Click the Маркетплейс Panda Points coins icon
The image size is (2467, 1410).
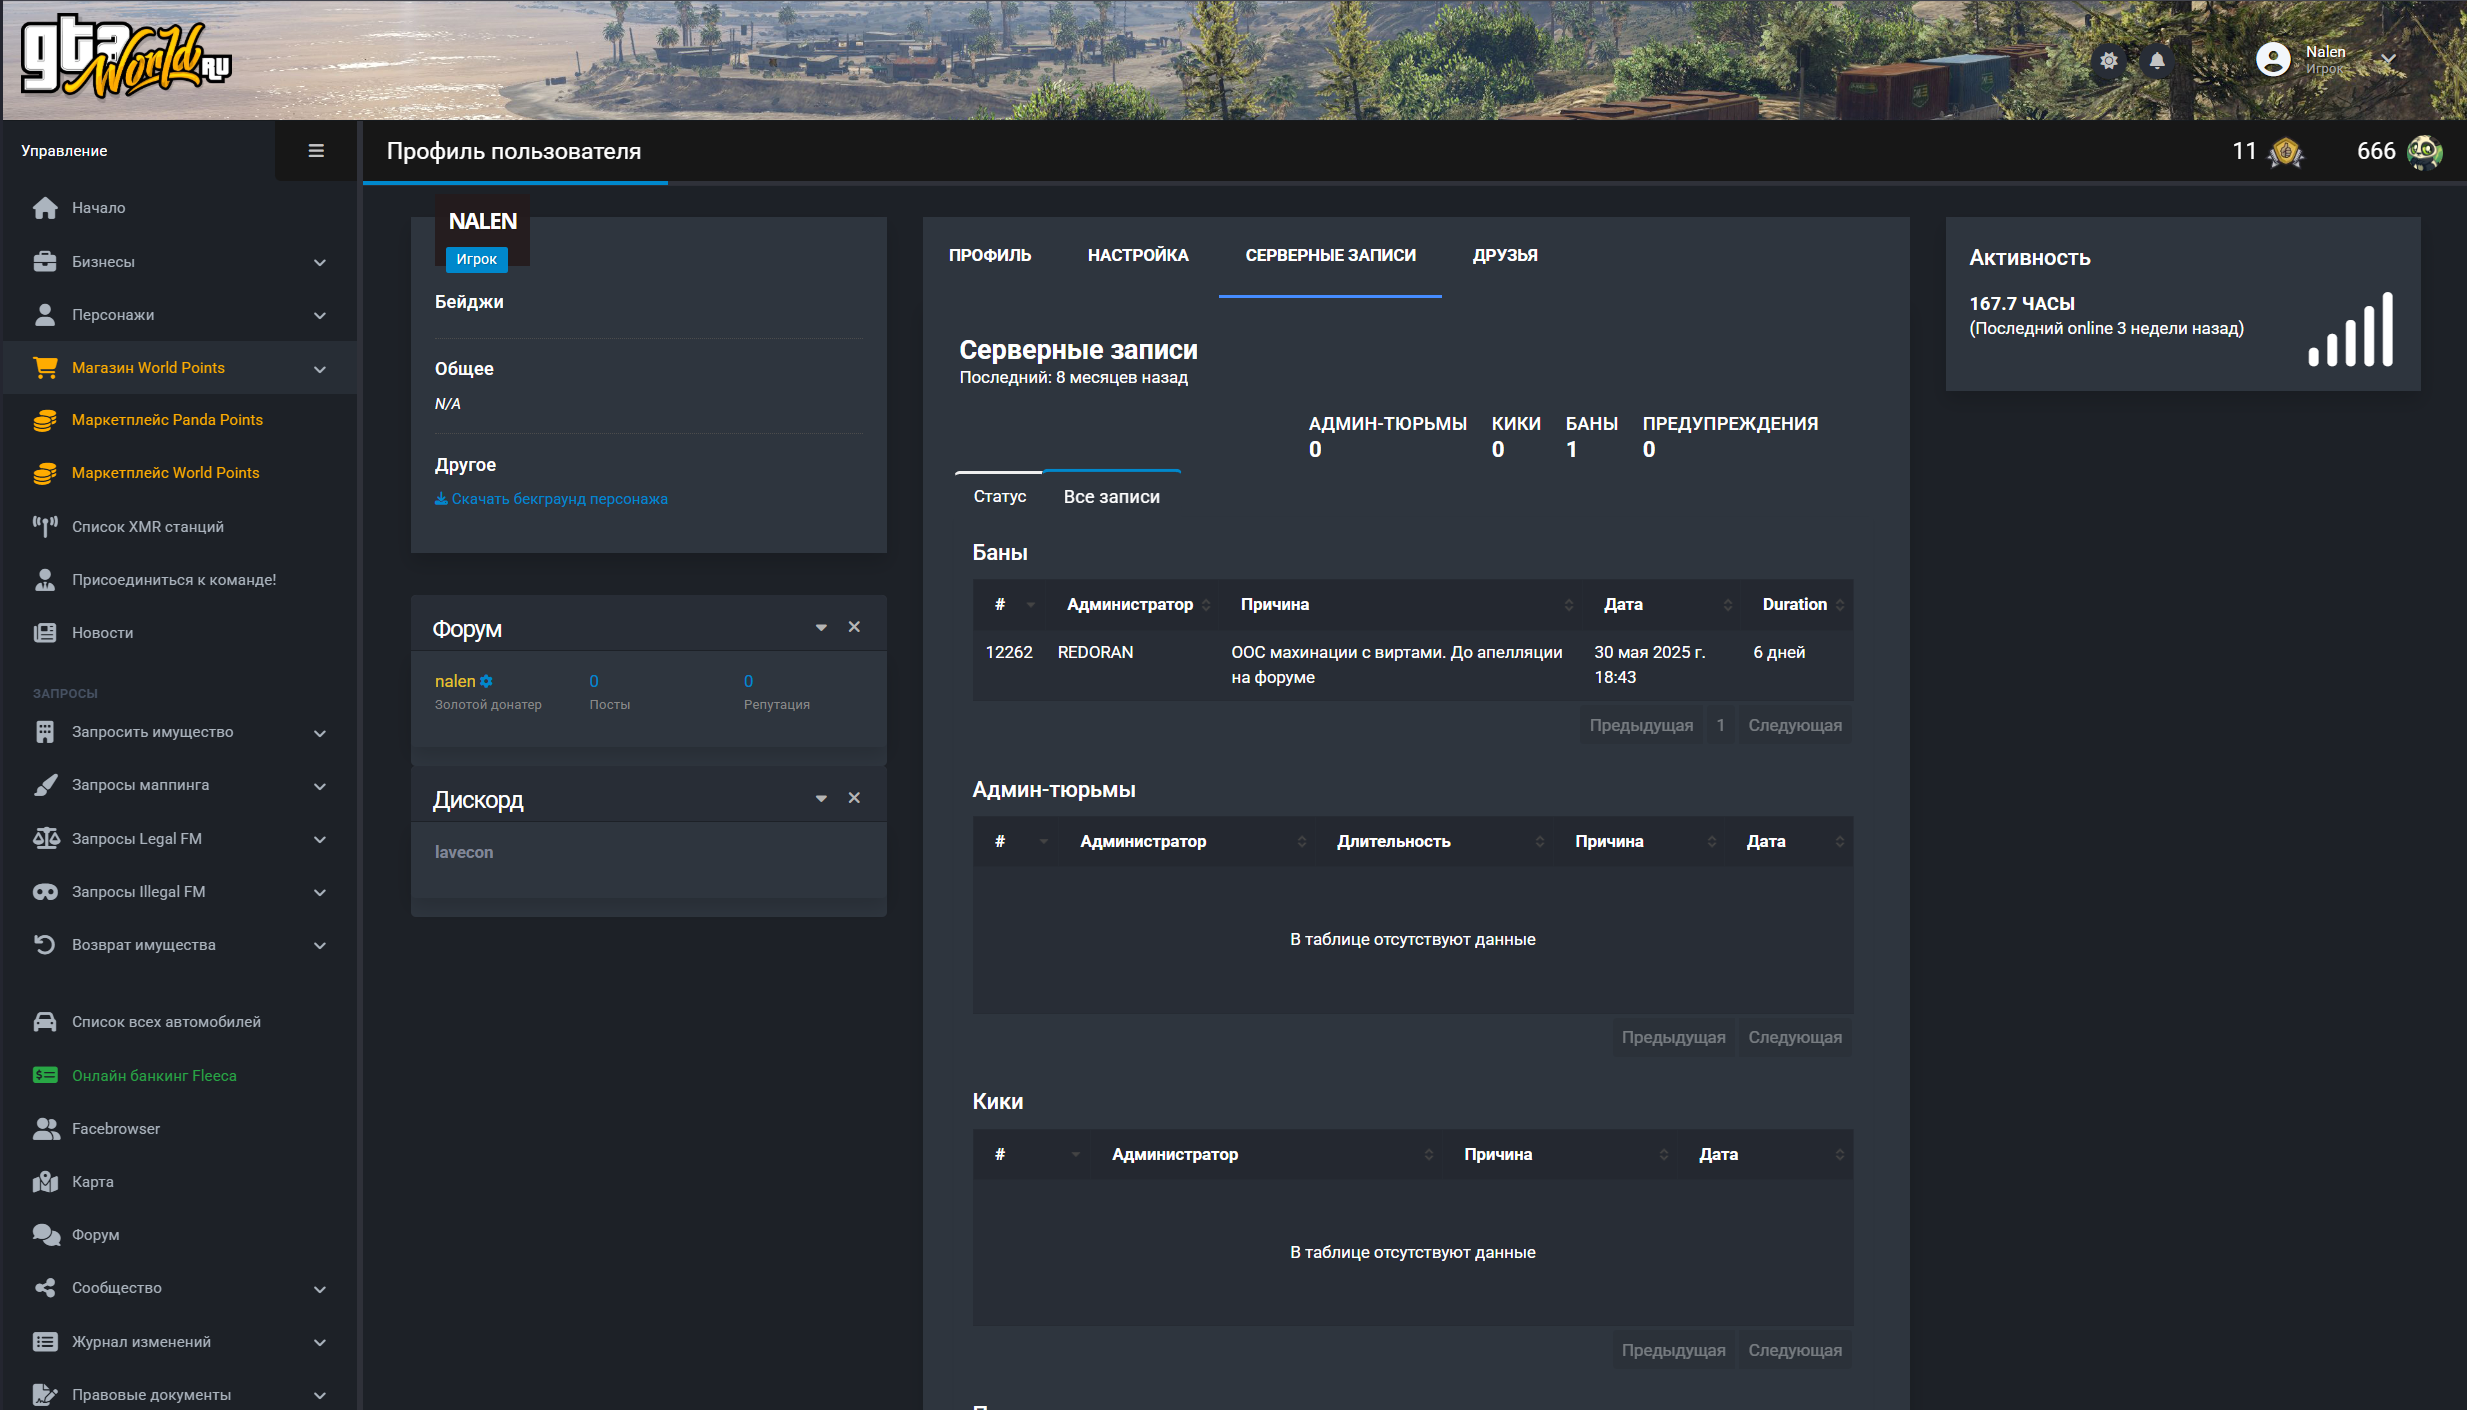pyautogui.click(x=45, y=420)
